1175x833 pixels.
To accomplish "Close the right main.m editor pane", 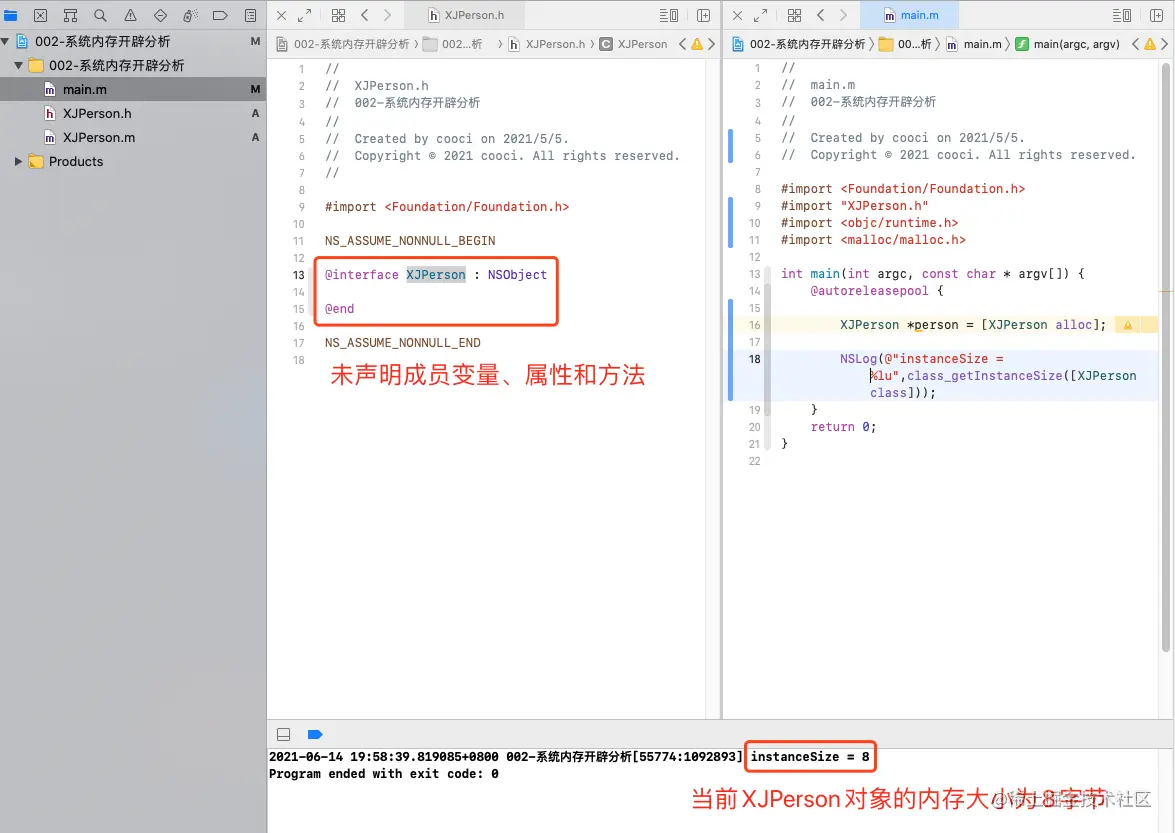I will 737,15.
